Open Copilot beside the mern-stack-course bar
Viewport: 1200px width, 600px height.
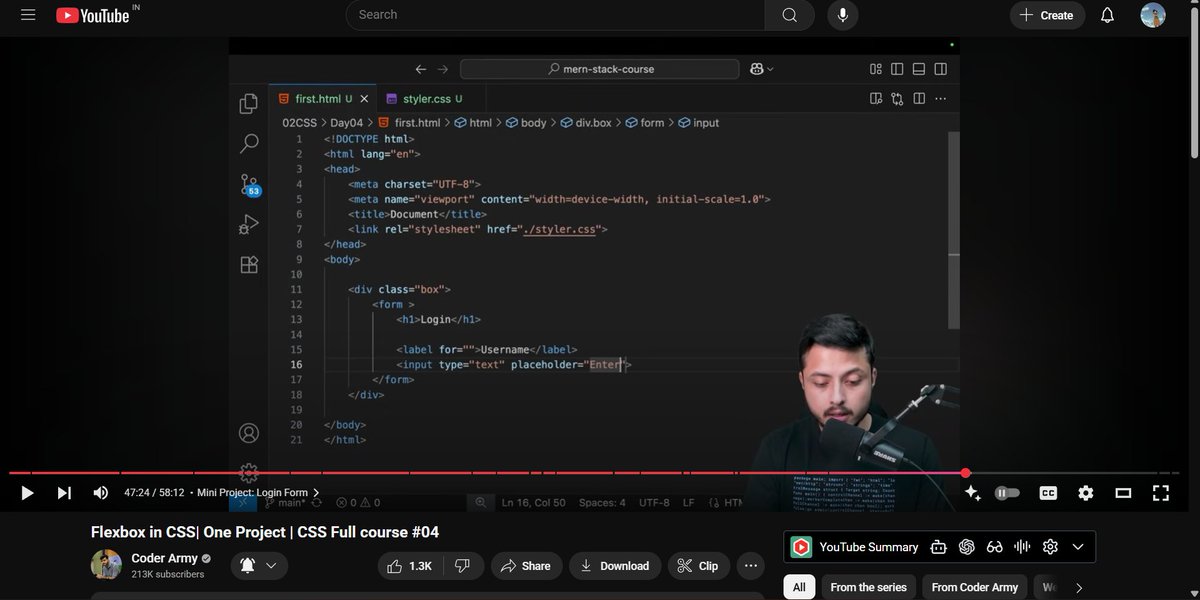pos(757,68)
